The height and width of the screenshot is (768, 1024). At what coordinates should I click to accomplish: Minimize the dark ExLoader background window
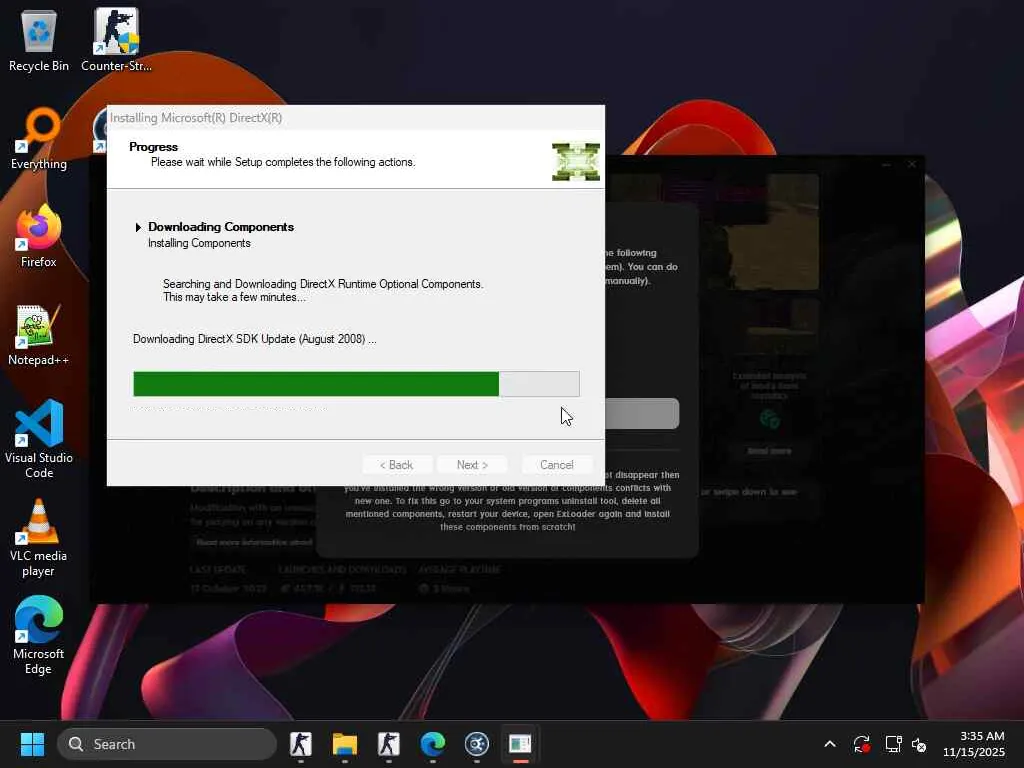coord(886,165)
